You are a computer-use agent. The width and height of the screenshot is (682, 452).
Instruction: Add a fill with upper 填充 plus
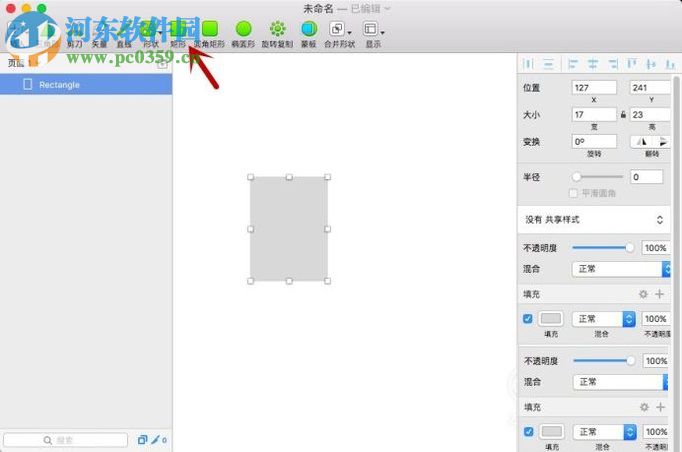click(659, 294)
